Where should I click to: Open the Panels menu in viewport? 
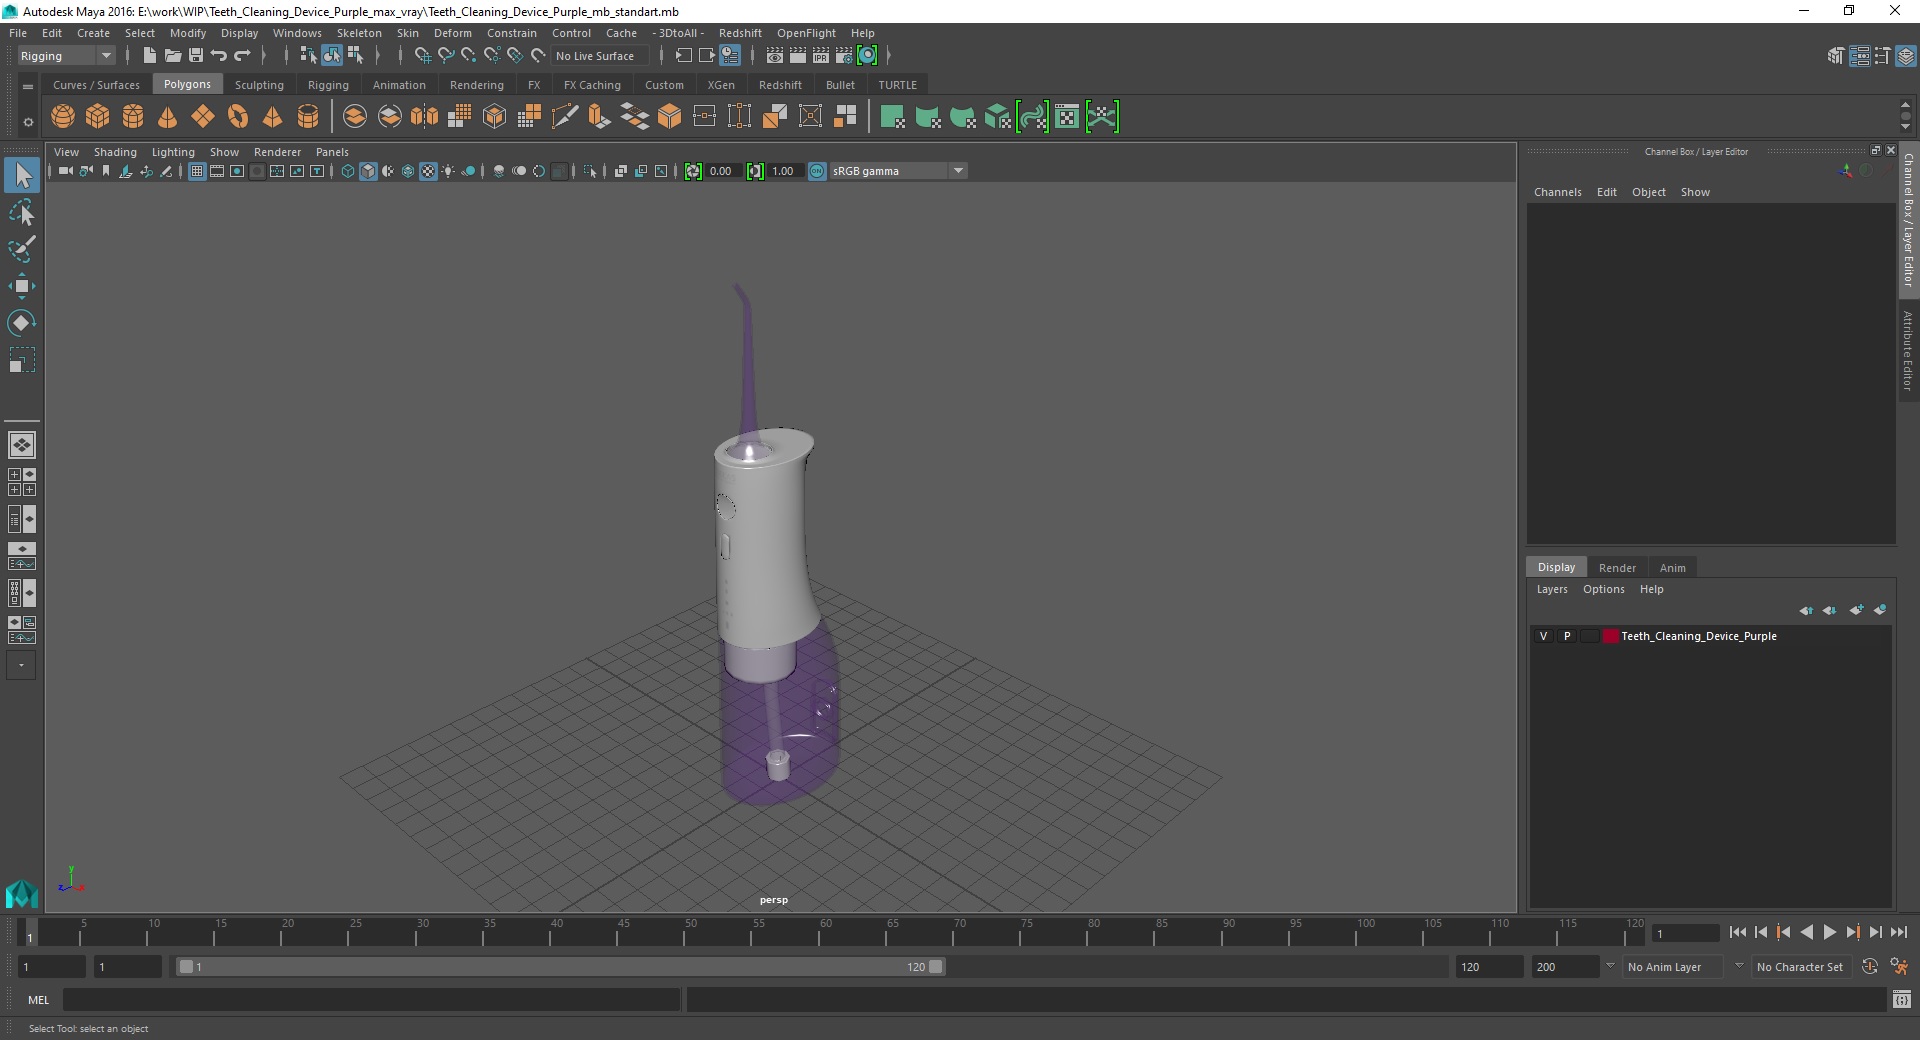332,152
